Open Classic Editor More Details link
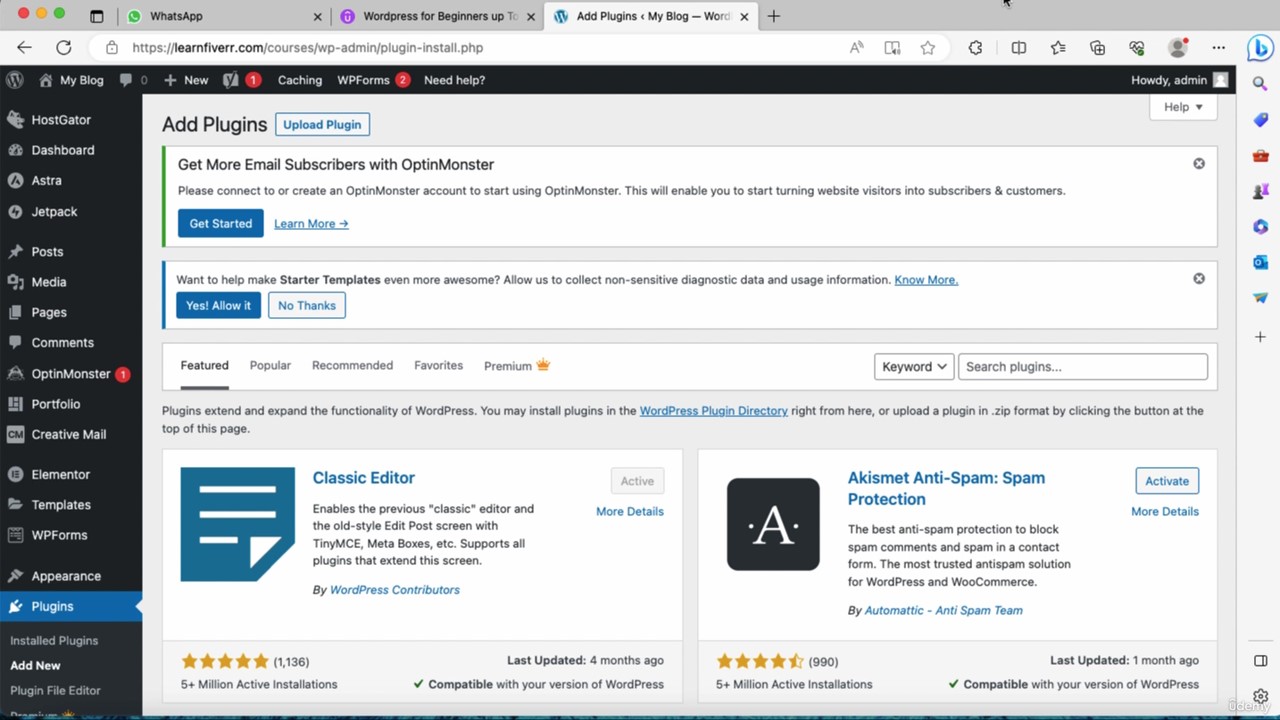 coord(630,512)
